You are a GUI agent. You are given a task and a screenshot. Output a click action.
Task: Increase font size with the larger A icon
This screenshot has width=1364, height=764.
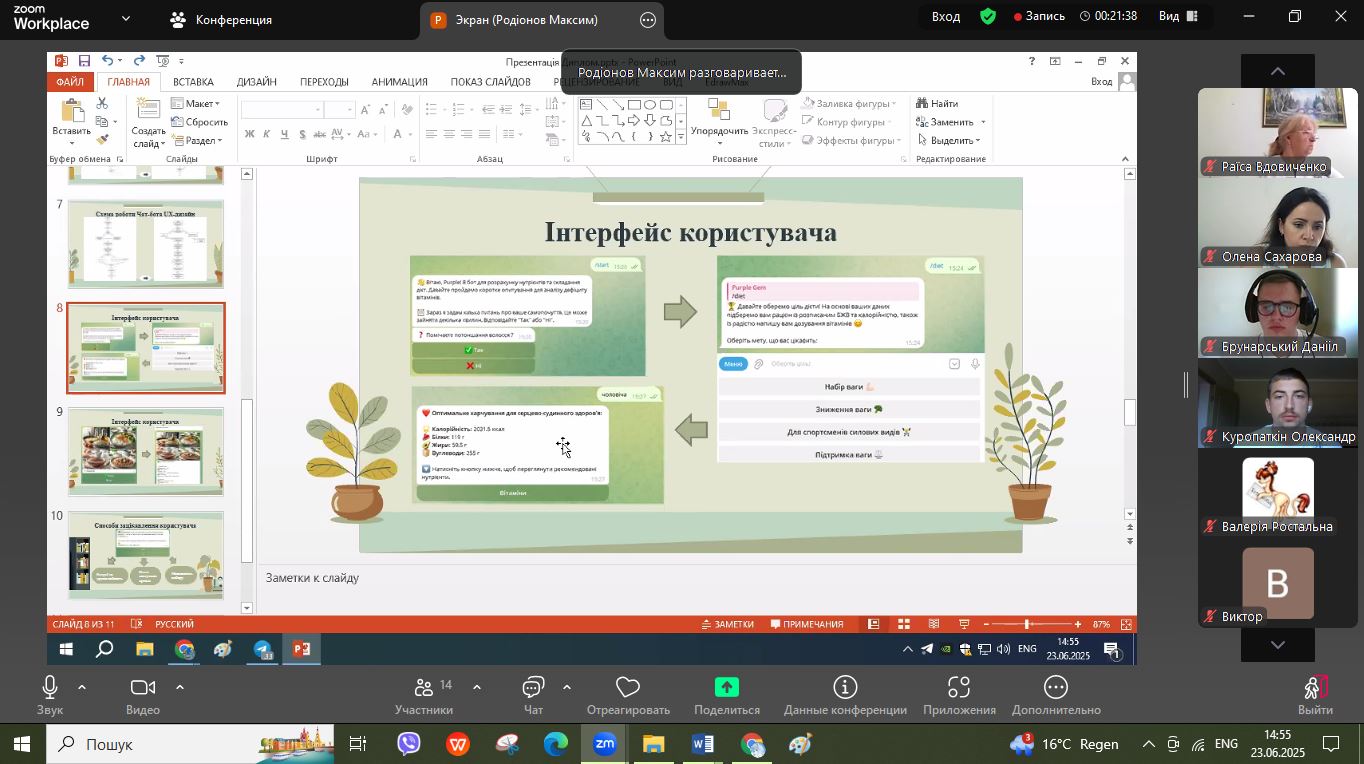pos(365,110)
